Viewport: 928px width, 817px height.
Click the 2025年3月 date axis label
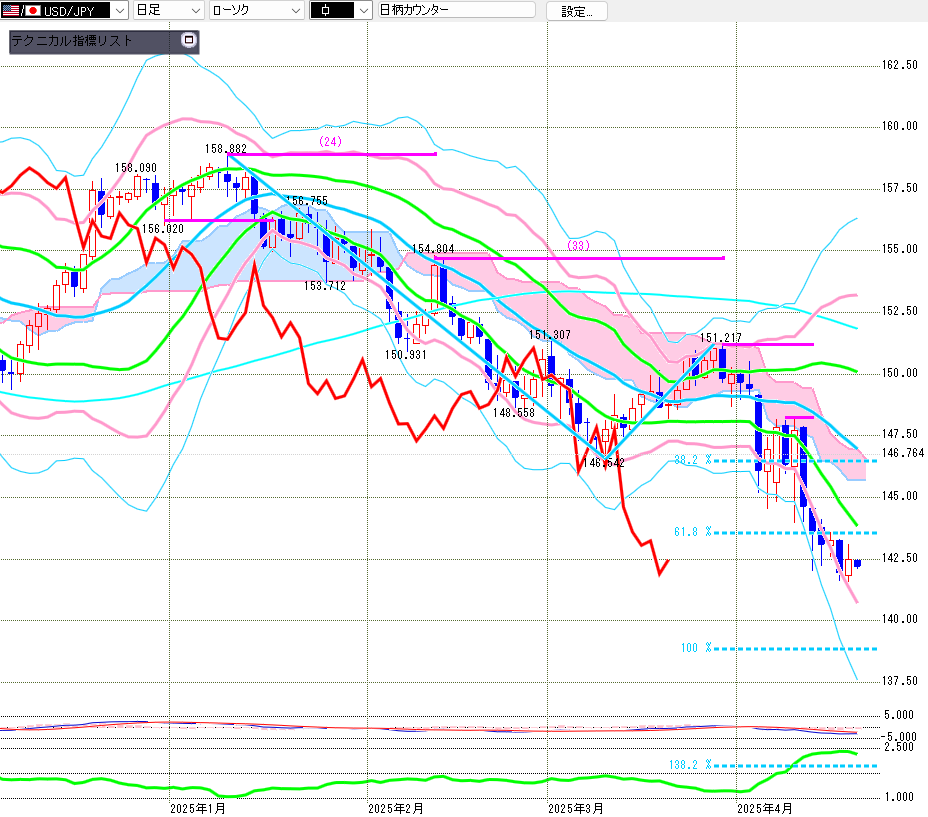[x=576, y=809]
